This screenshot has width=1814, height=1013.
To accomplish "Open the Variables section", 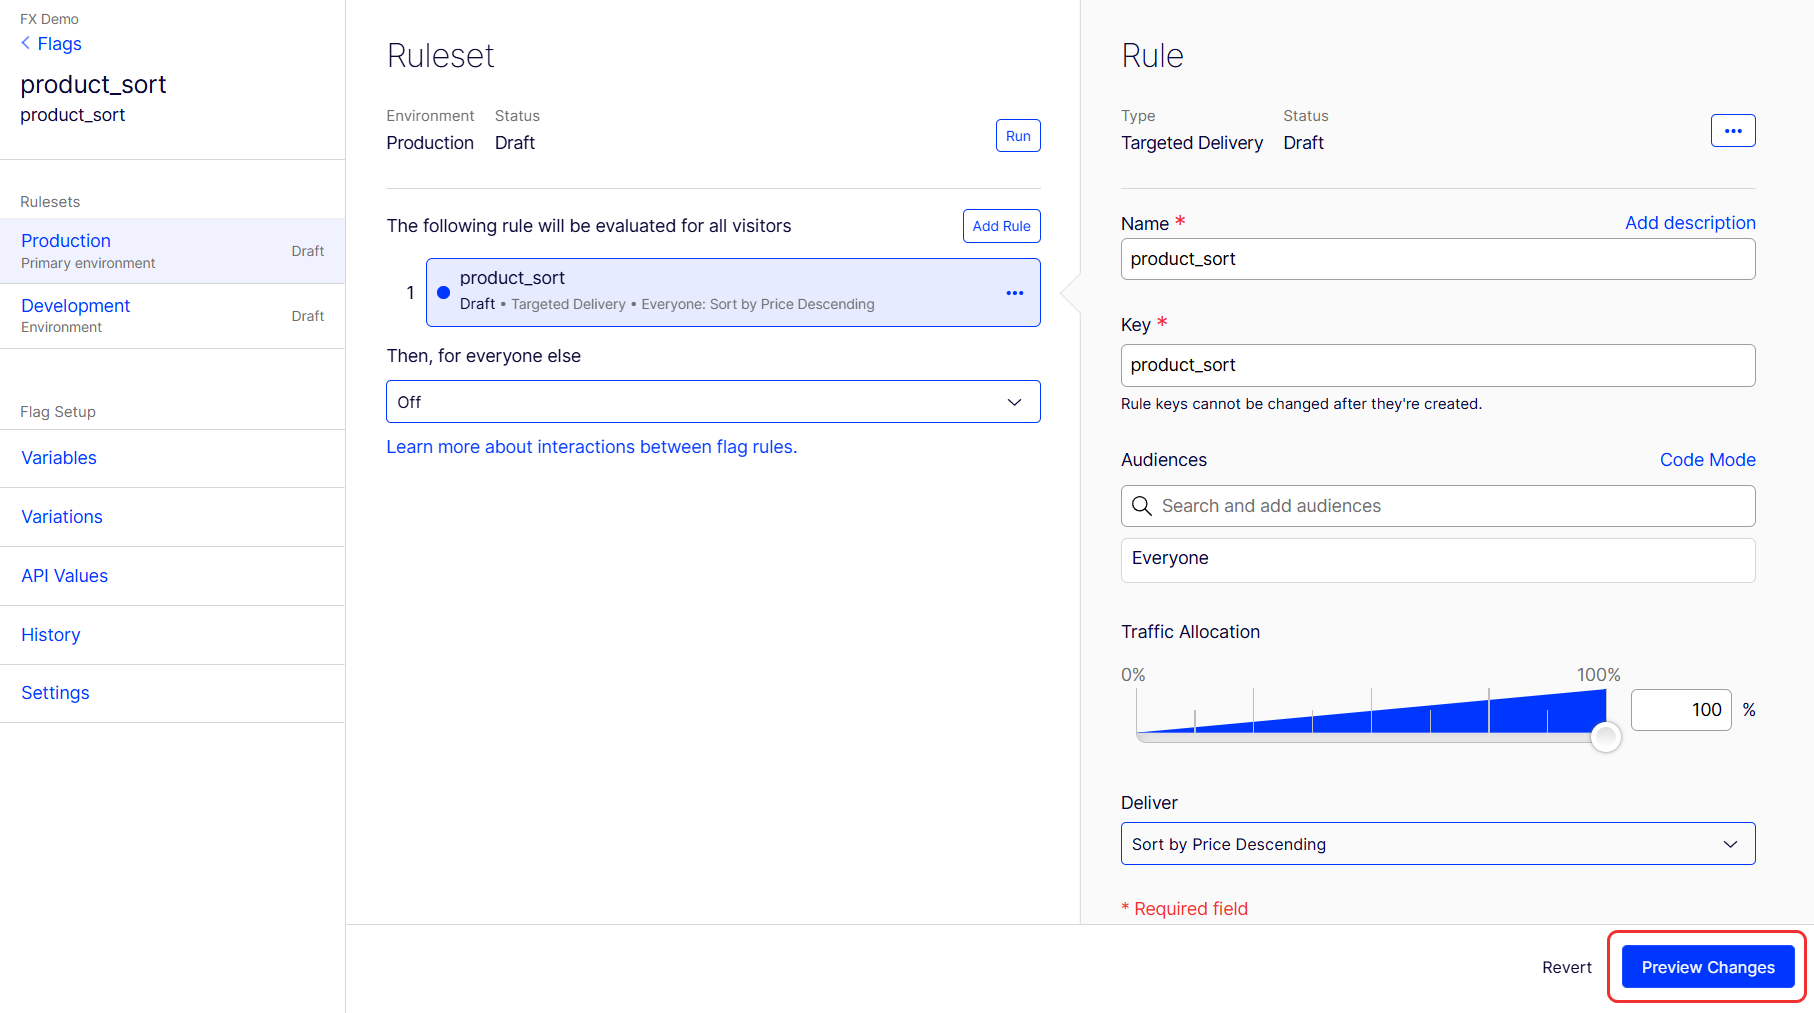I will click(59, 458).
